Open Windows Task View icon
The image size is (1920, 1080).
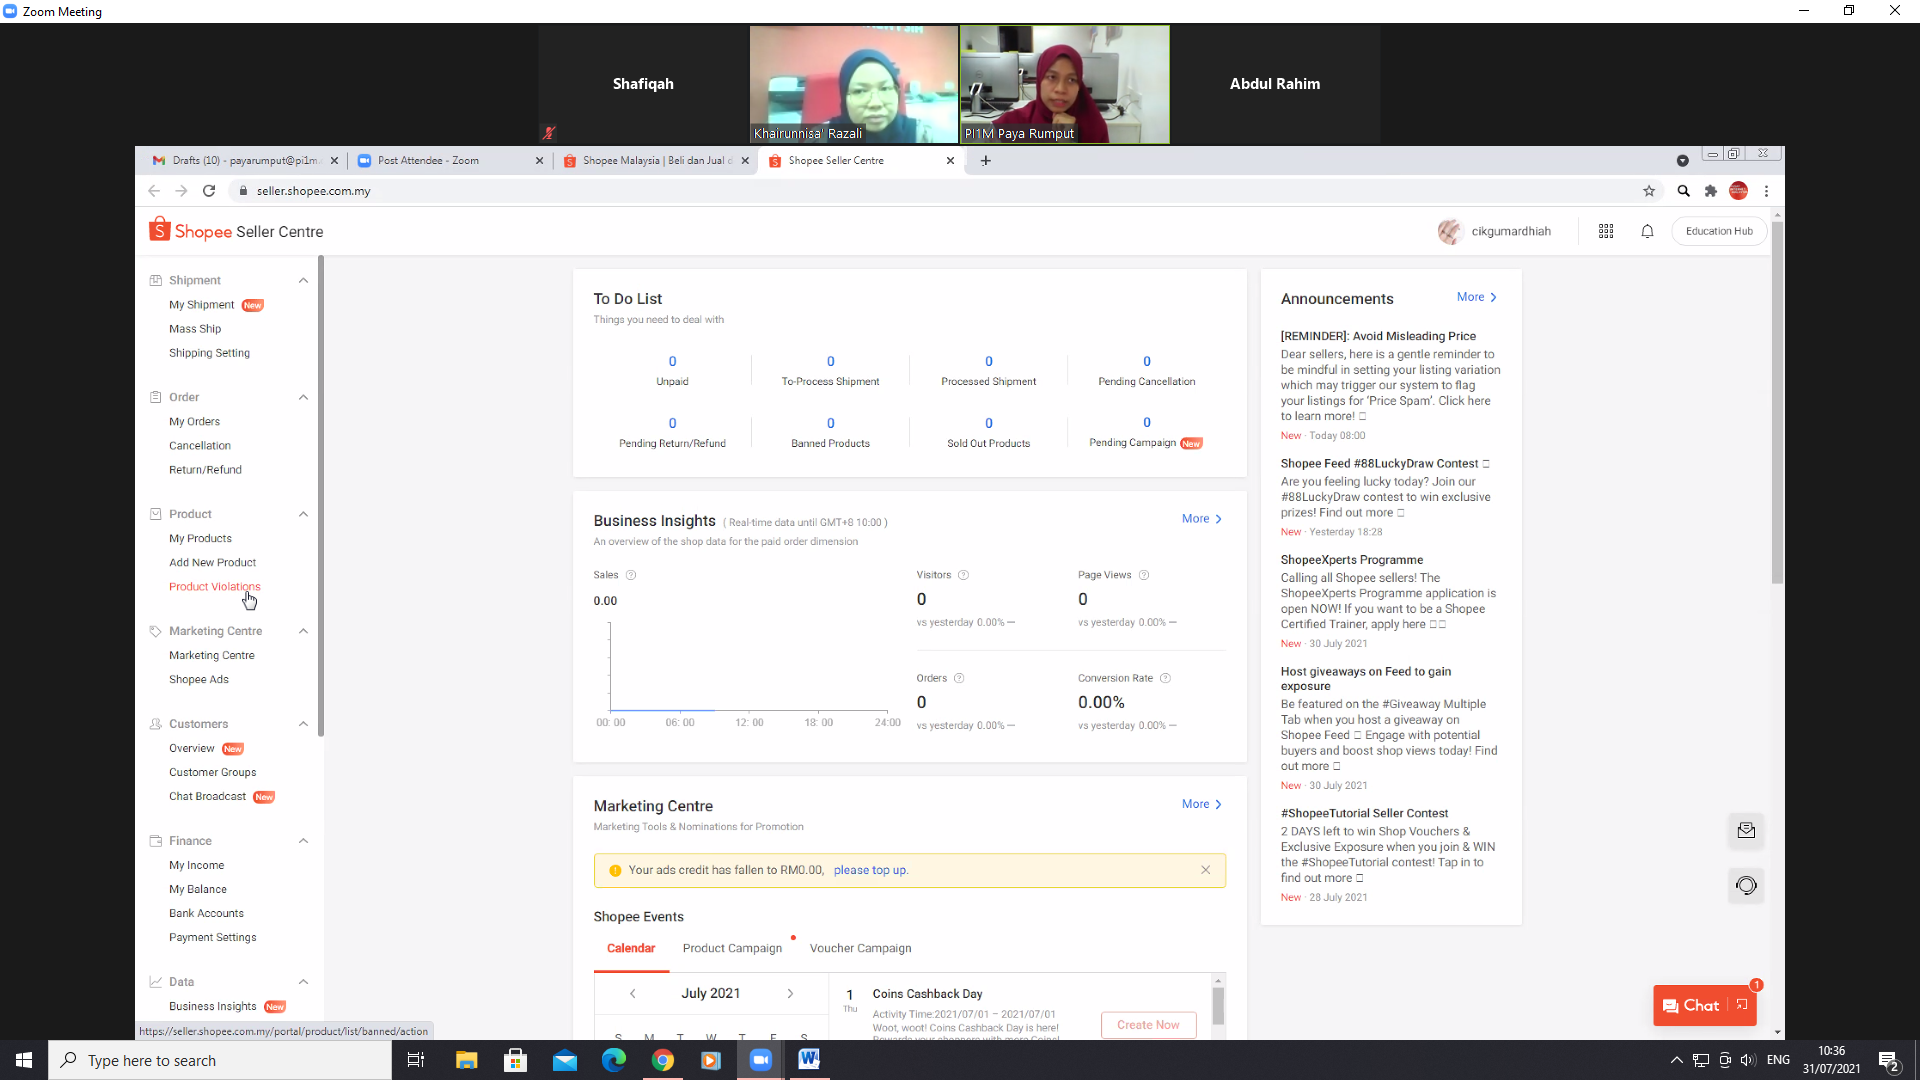(x=416, y=1060)
